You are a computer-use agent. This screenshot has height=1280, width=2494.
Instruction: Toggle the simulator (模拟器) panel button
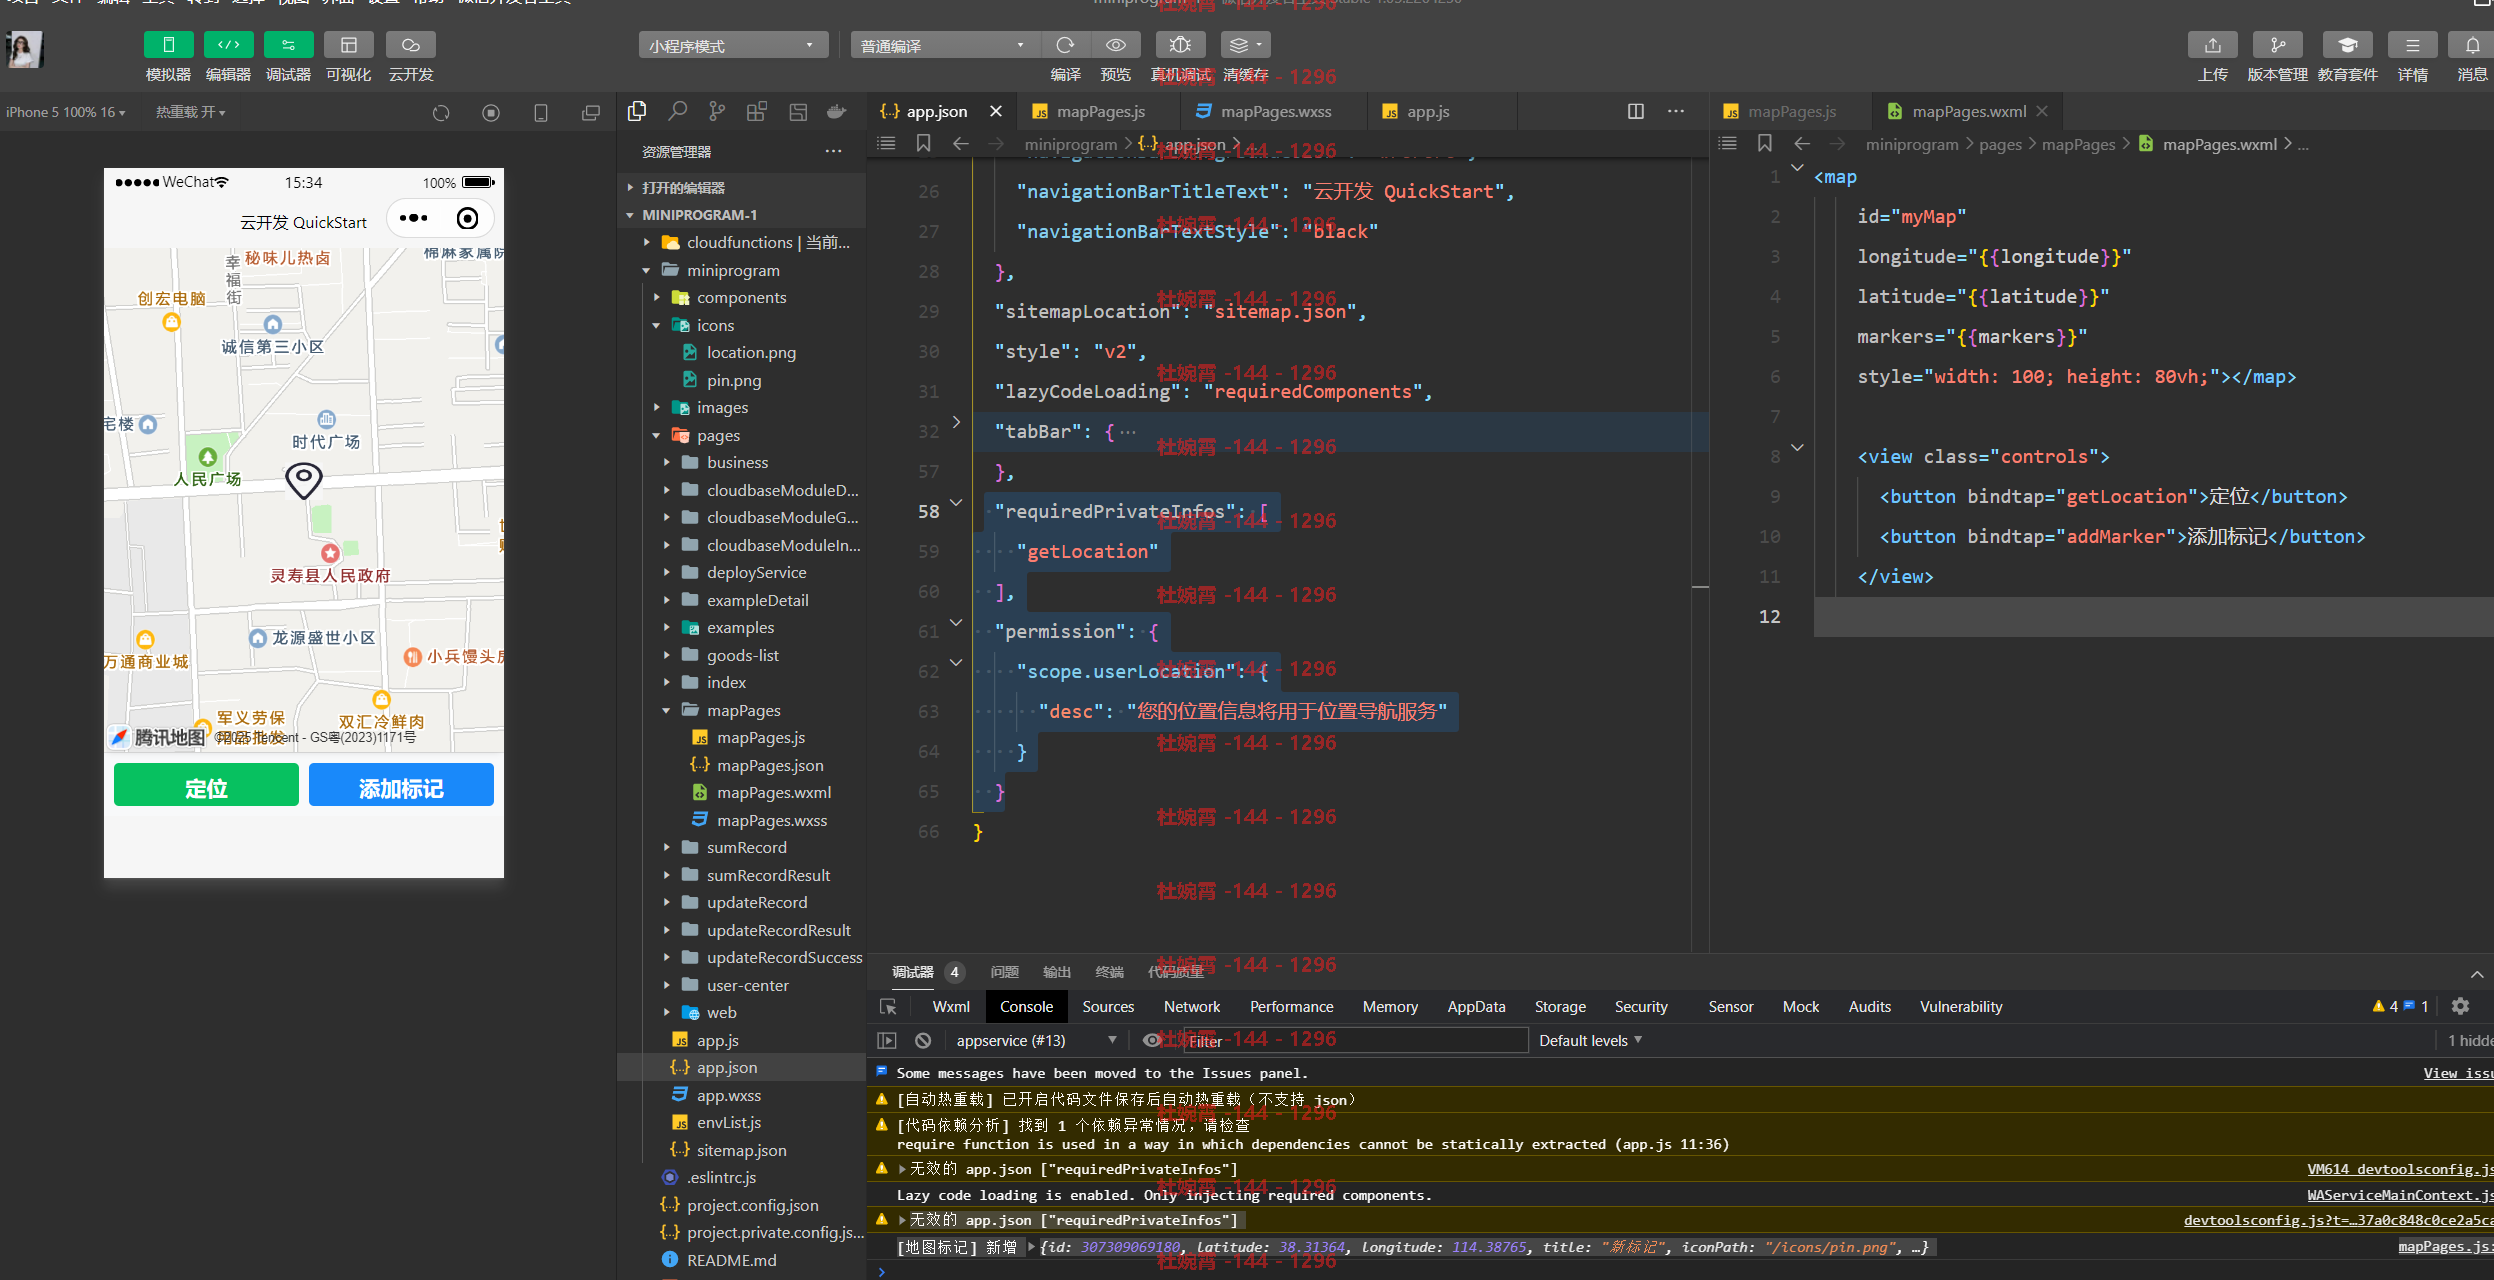(168, 45)
